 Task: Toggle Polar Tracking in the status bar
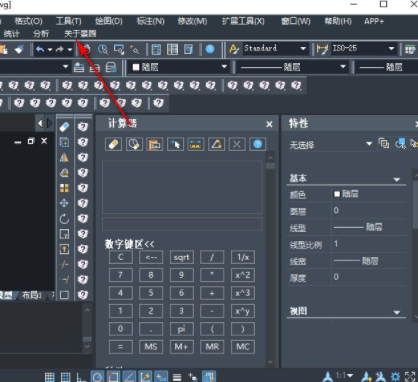pos(97,377)
